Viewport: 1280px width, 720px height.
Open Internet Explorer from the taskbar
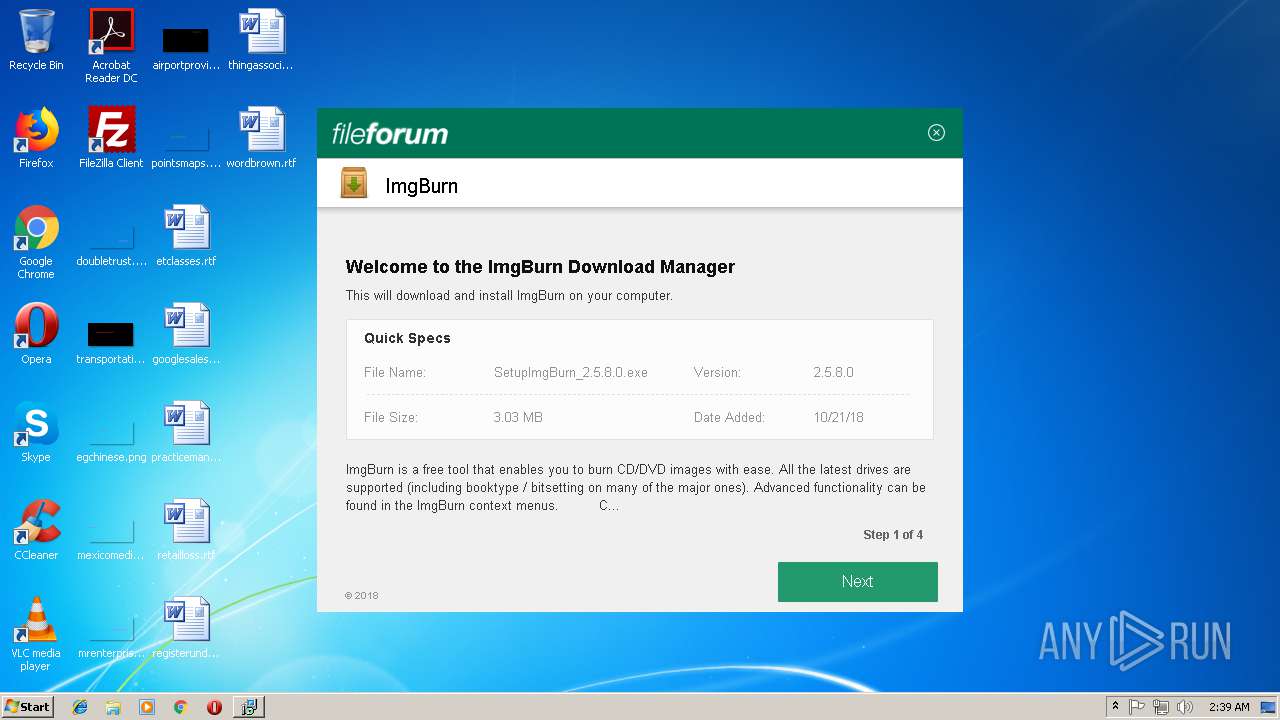80,707
